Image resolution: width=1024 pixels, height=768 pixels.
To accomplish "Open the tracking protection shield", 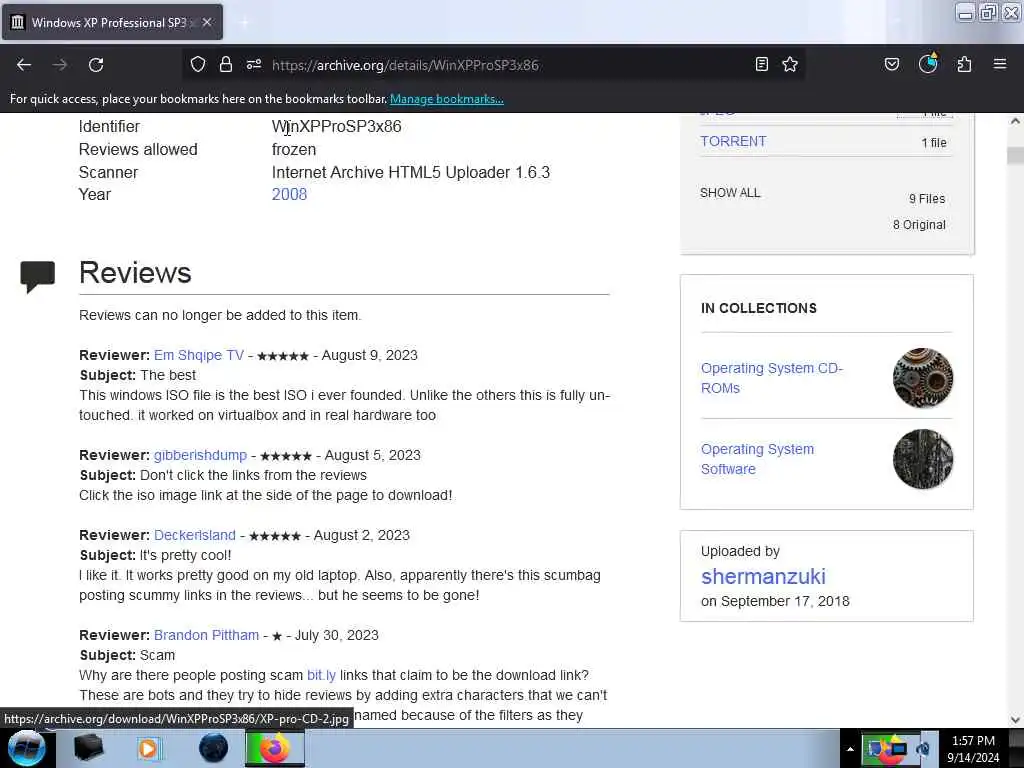I will (198, 65).
